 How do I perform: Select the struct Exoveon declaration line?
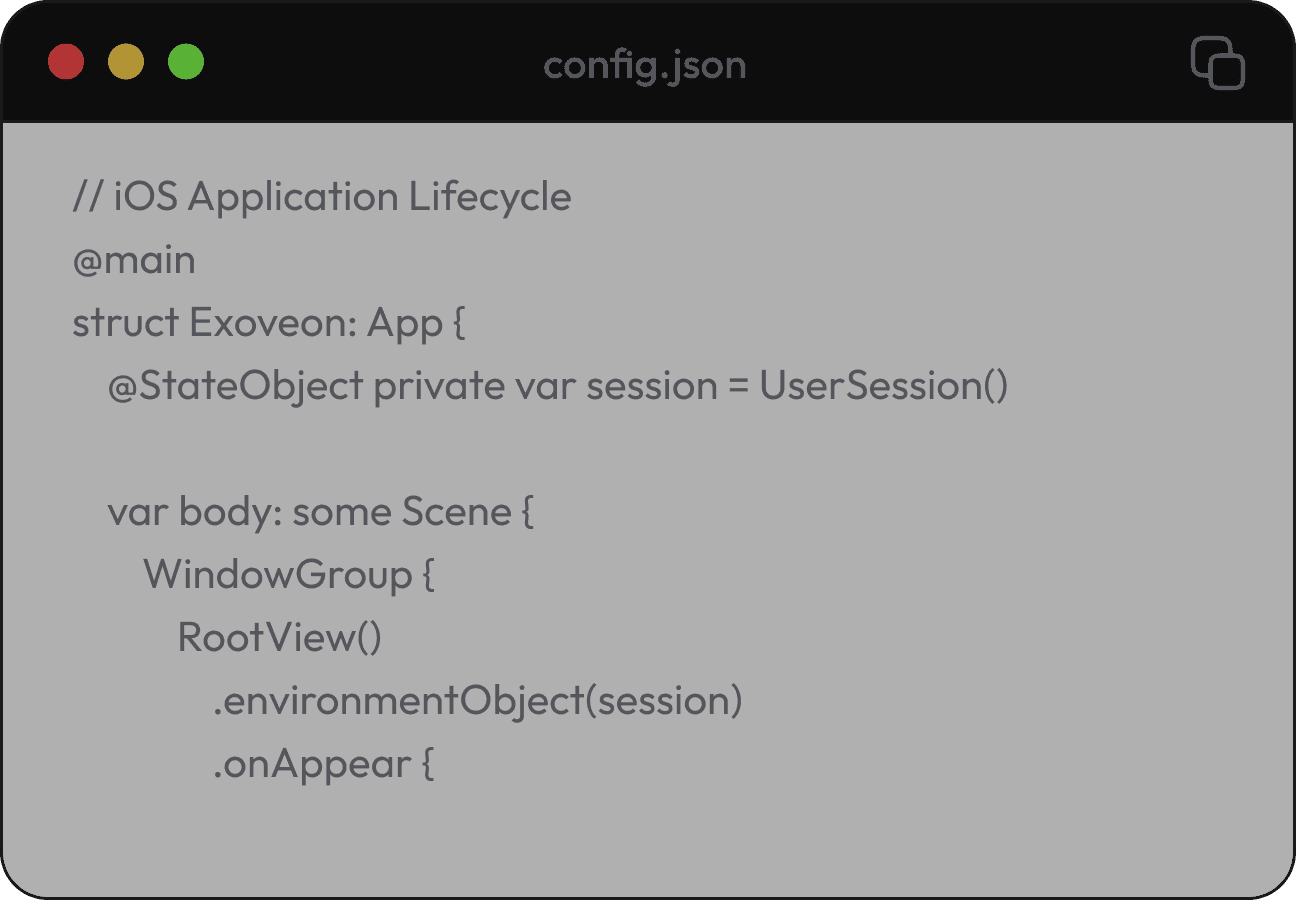tap(268, 322)
